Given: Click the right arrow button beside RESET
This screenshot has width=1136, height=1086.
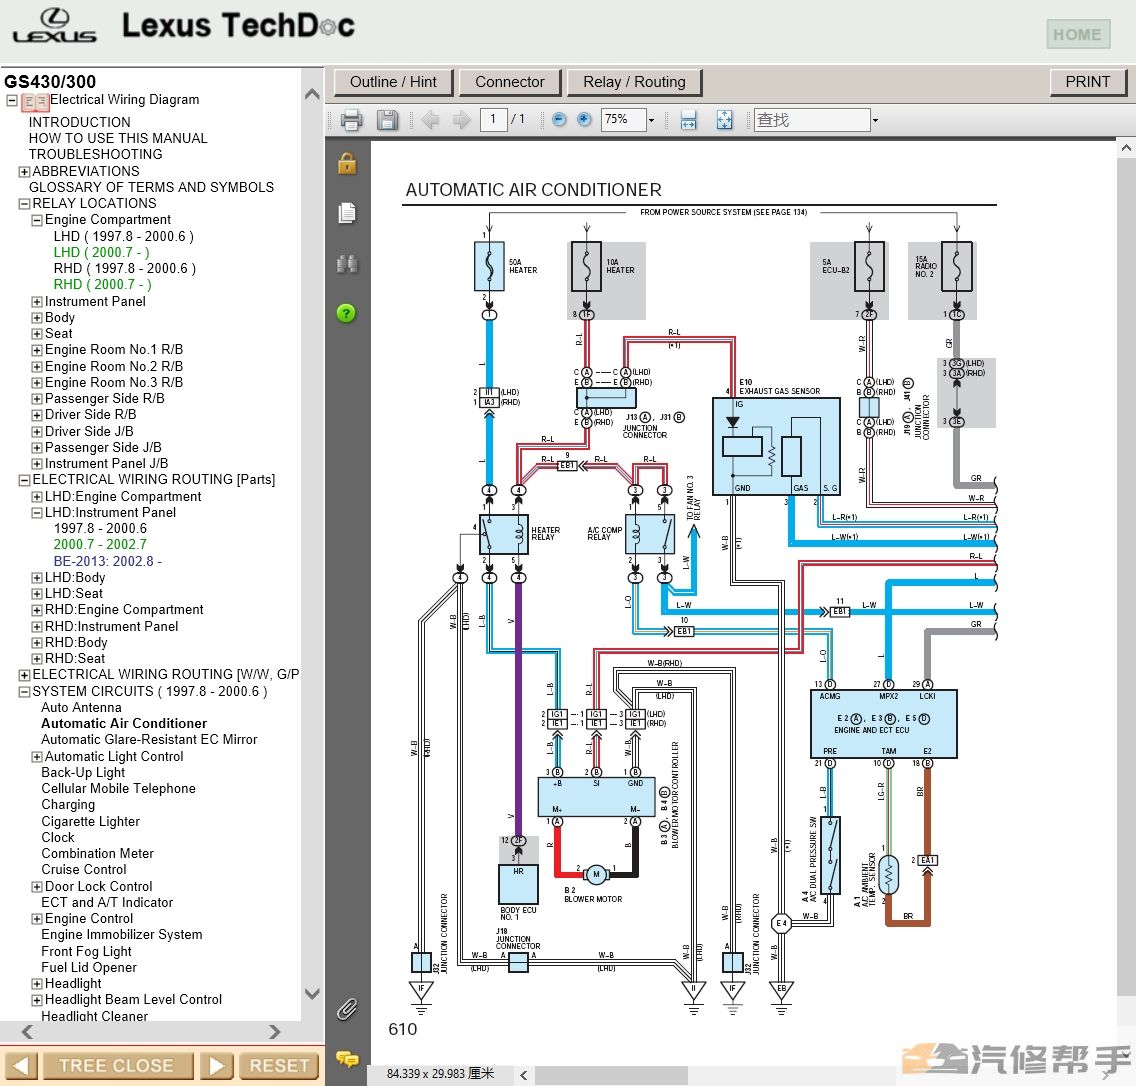Looking at the screenshot, I should click(217, 1066).
